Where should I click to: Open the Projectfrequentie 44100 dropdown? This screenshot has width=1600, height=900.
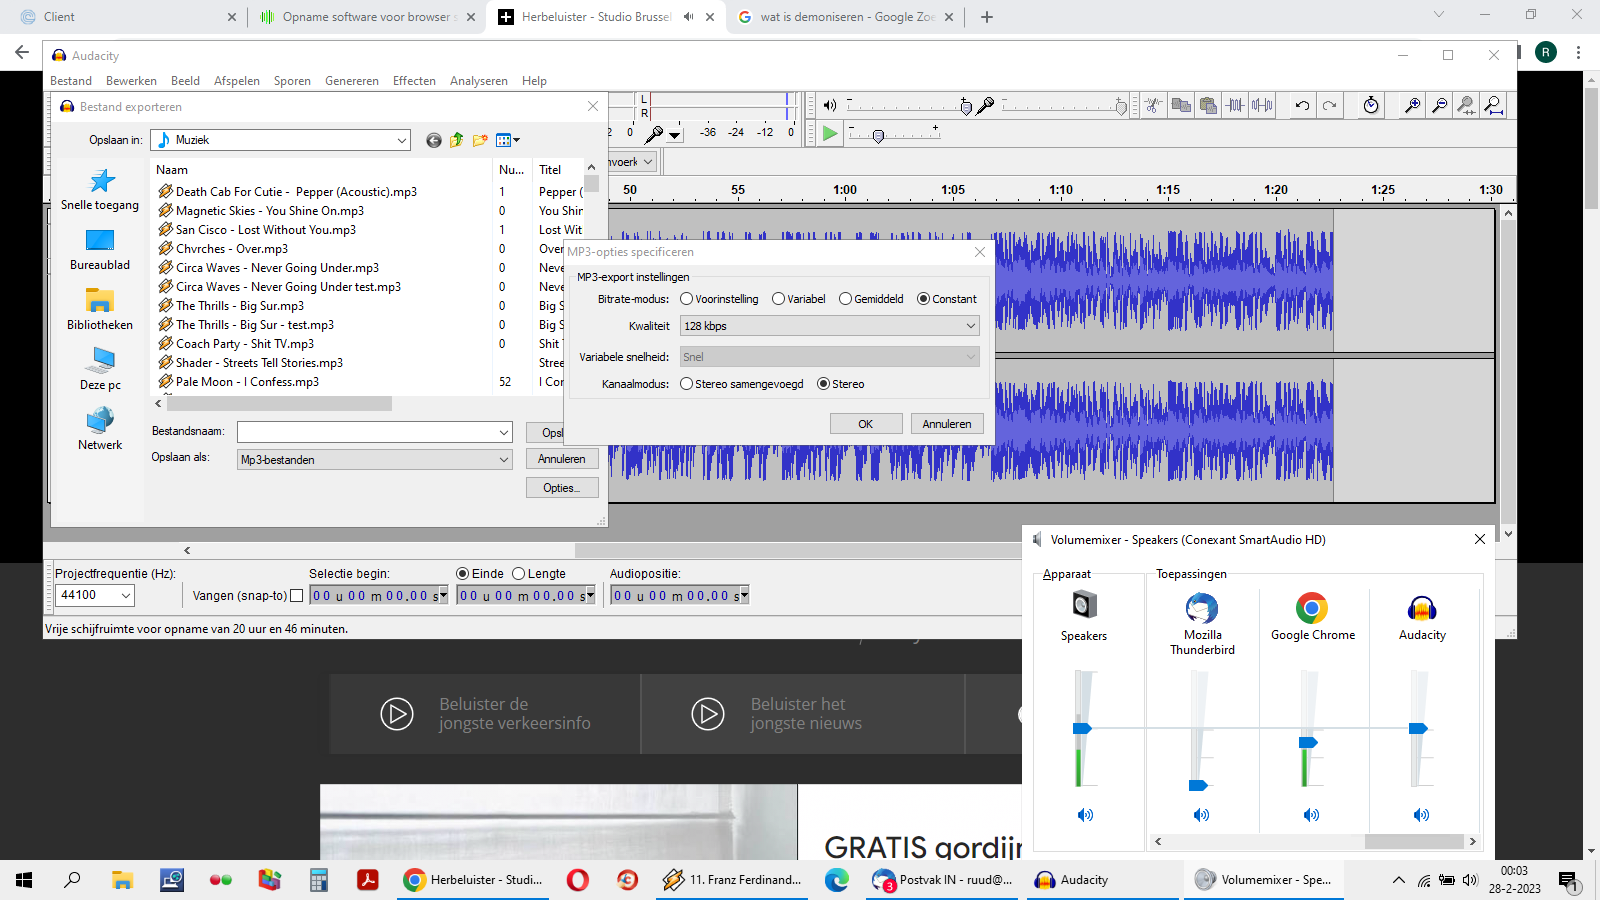(x=95, y=595)
